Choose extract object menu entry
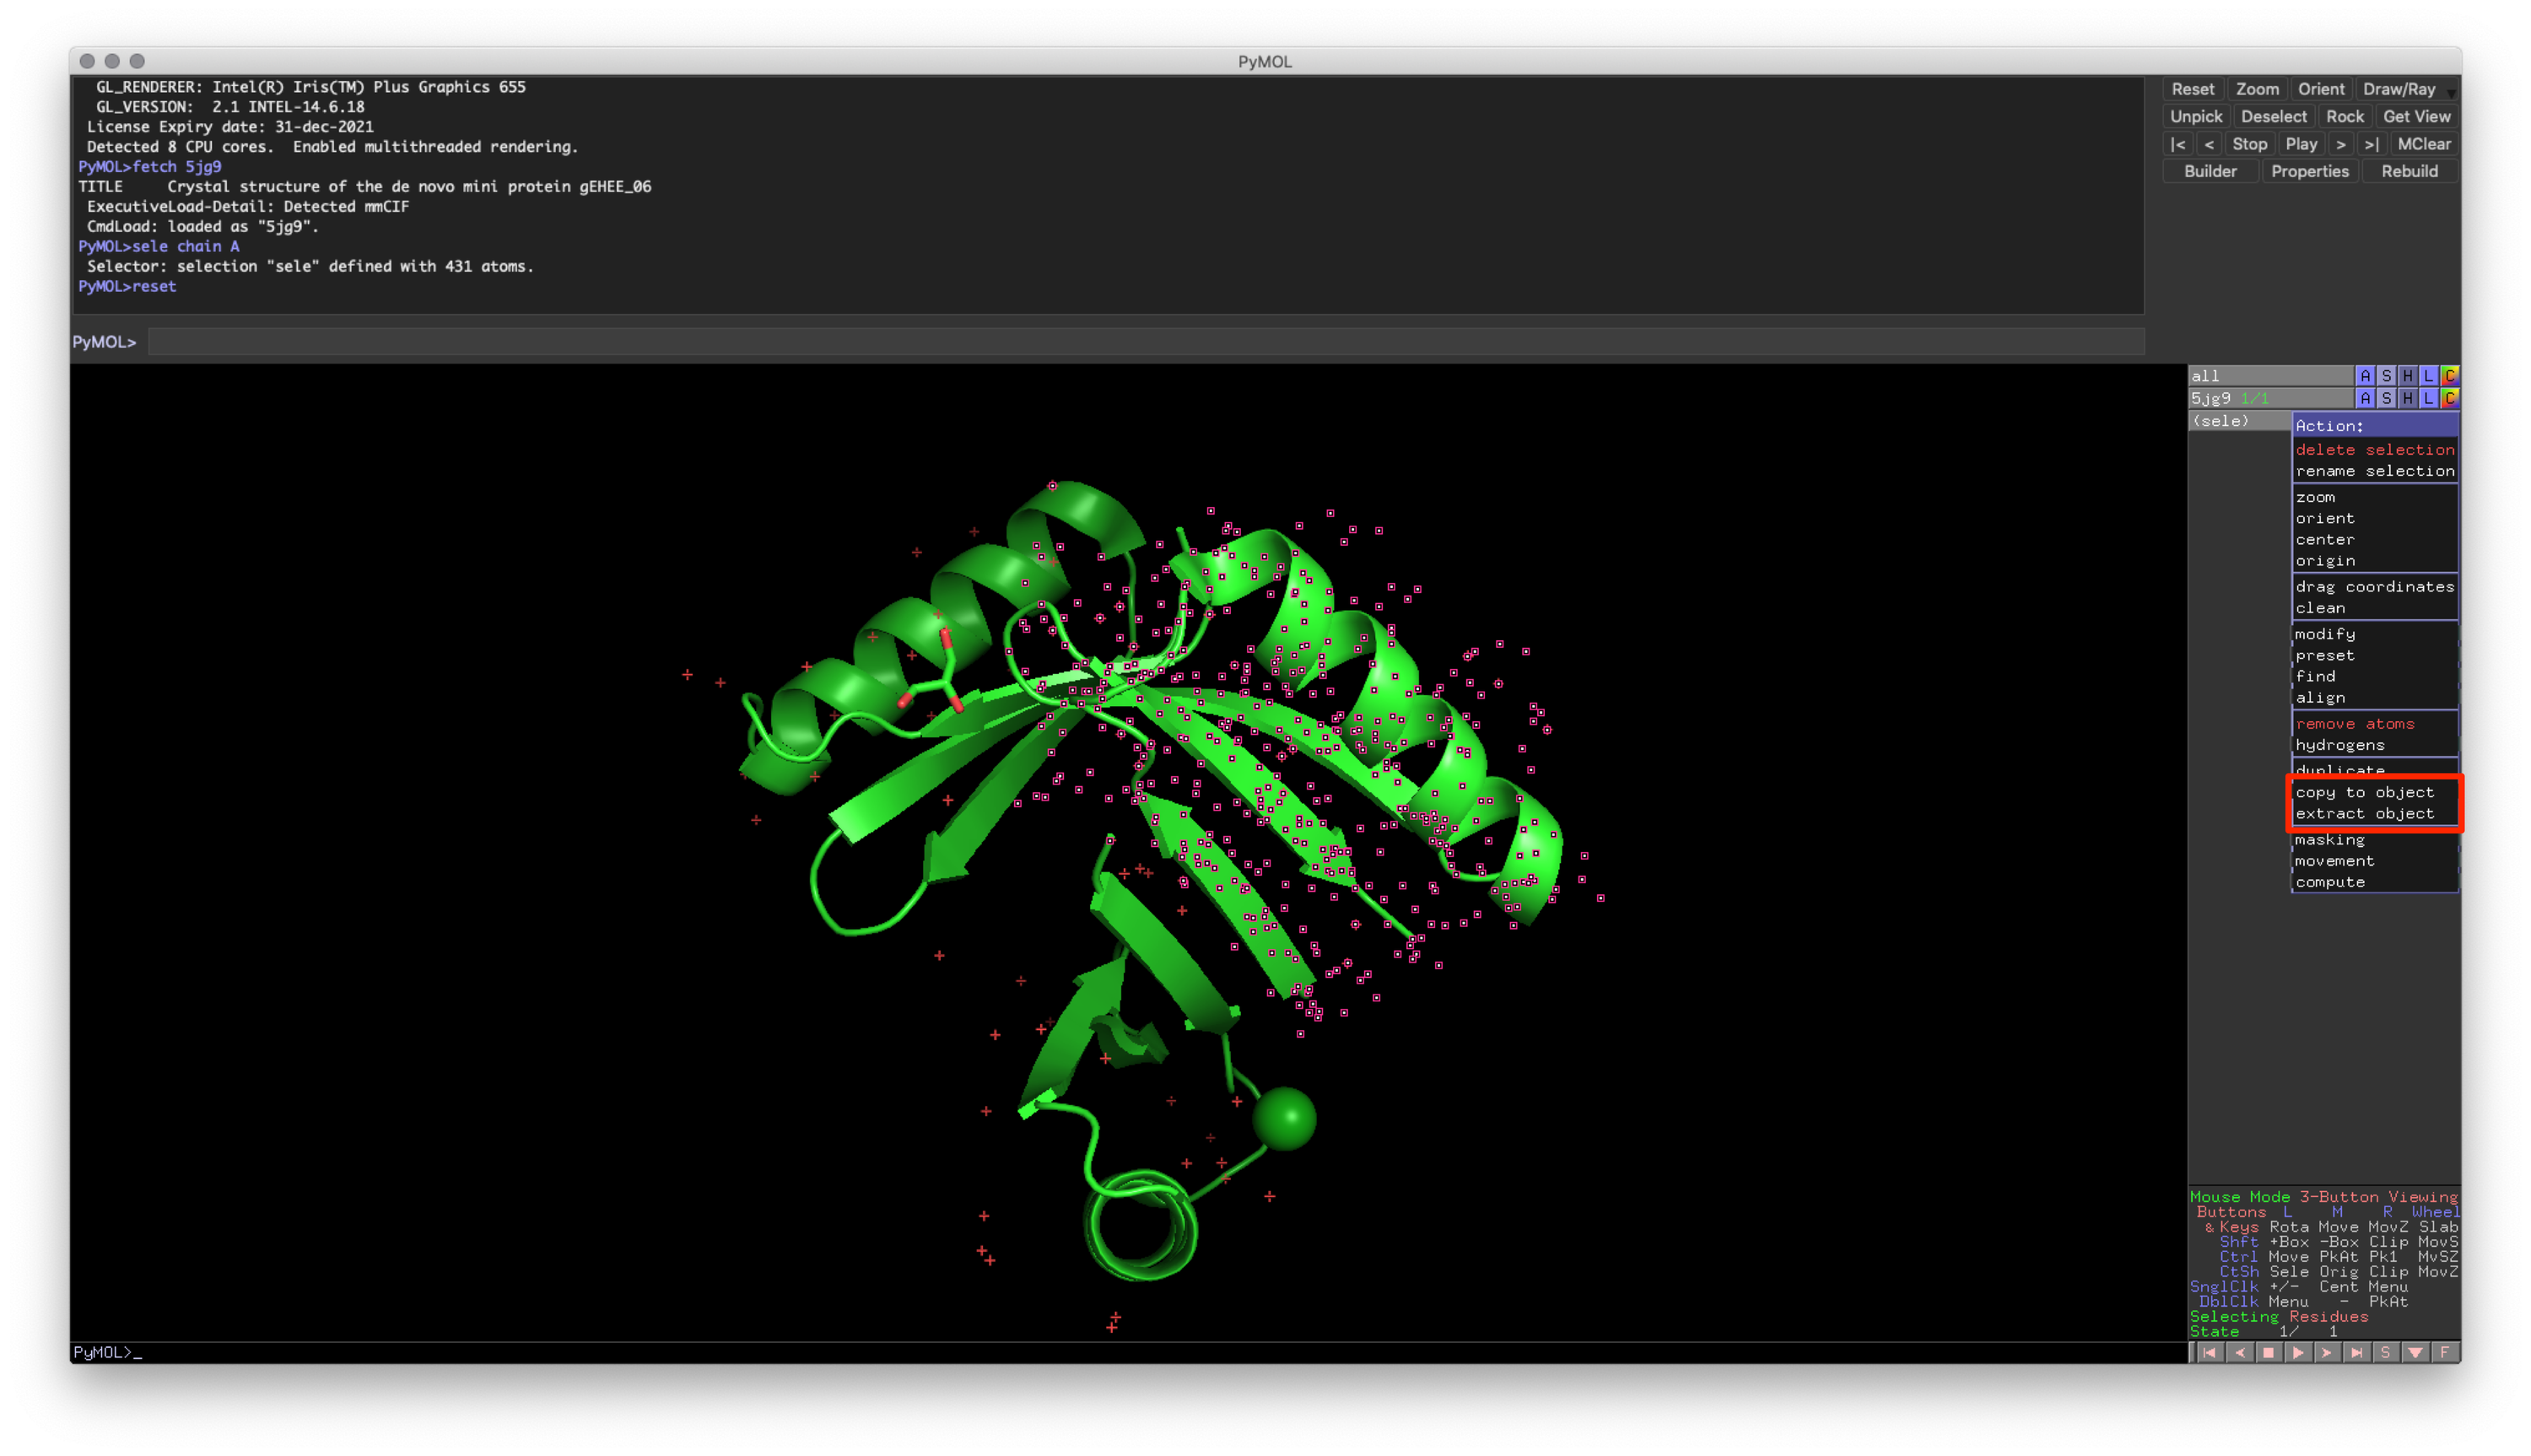This screenshot has width=2531, height=1456. tap(2374, 814)
